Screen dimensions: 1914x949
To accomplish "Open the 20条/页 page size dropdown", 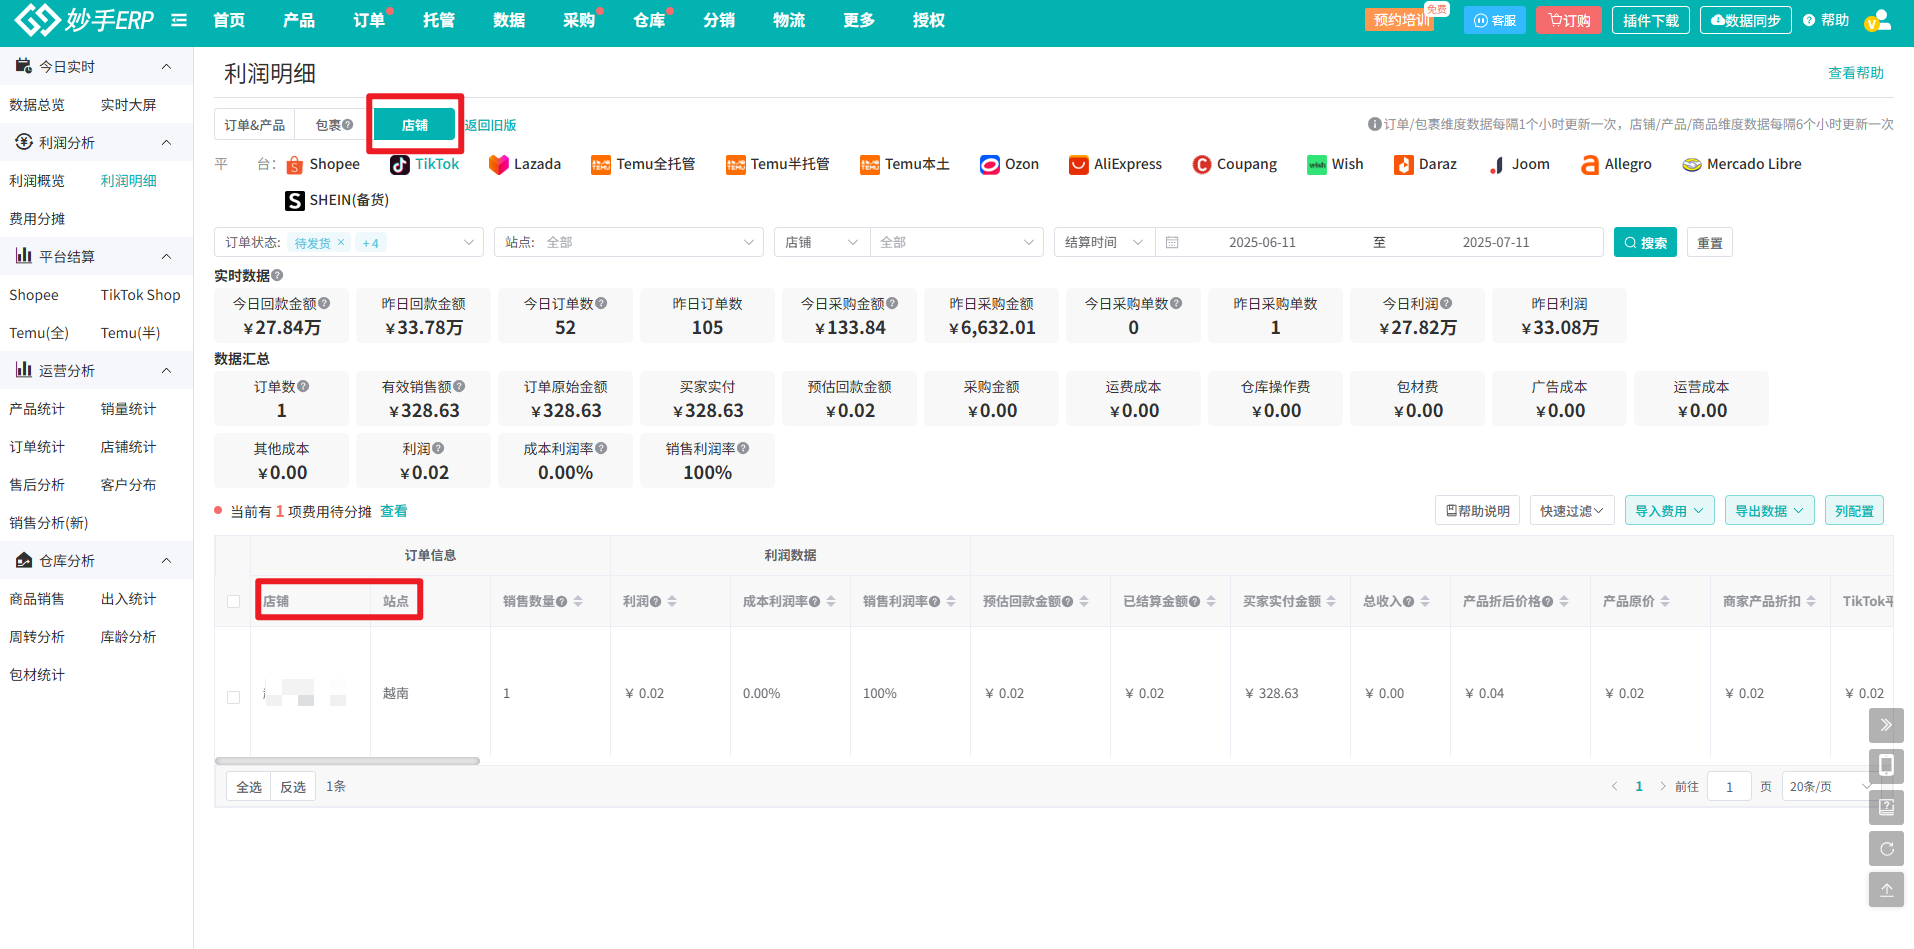I will click(1830, 787).
